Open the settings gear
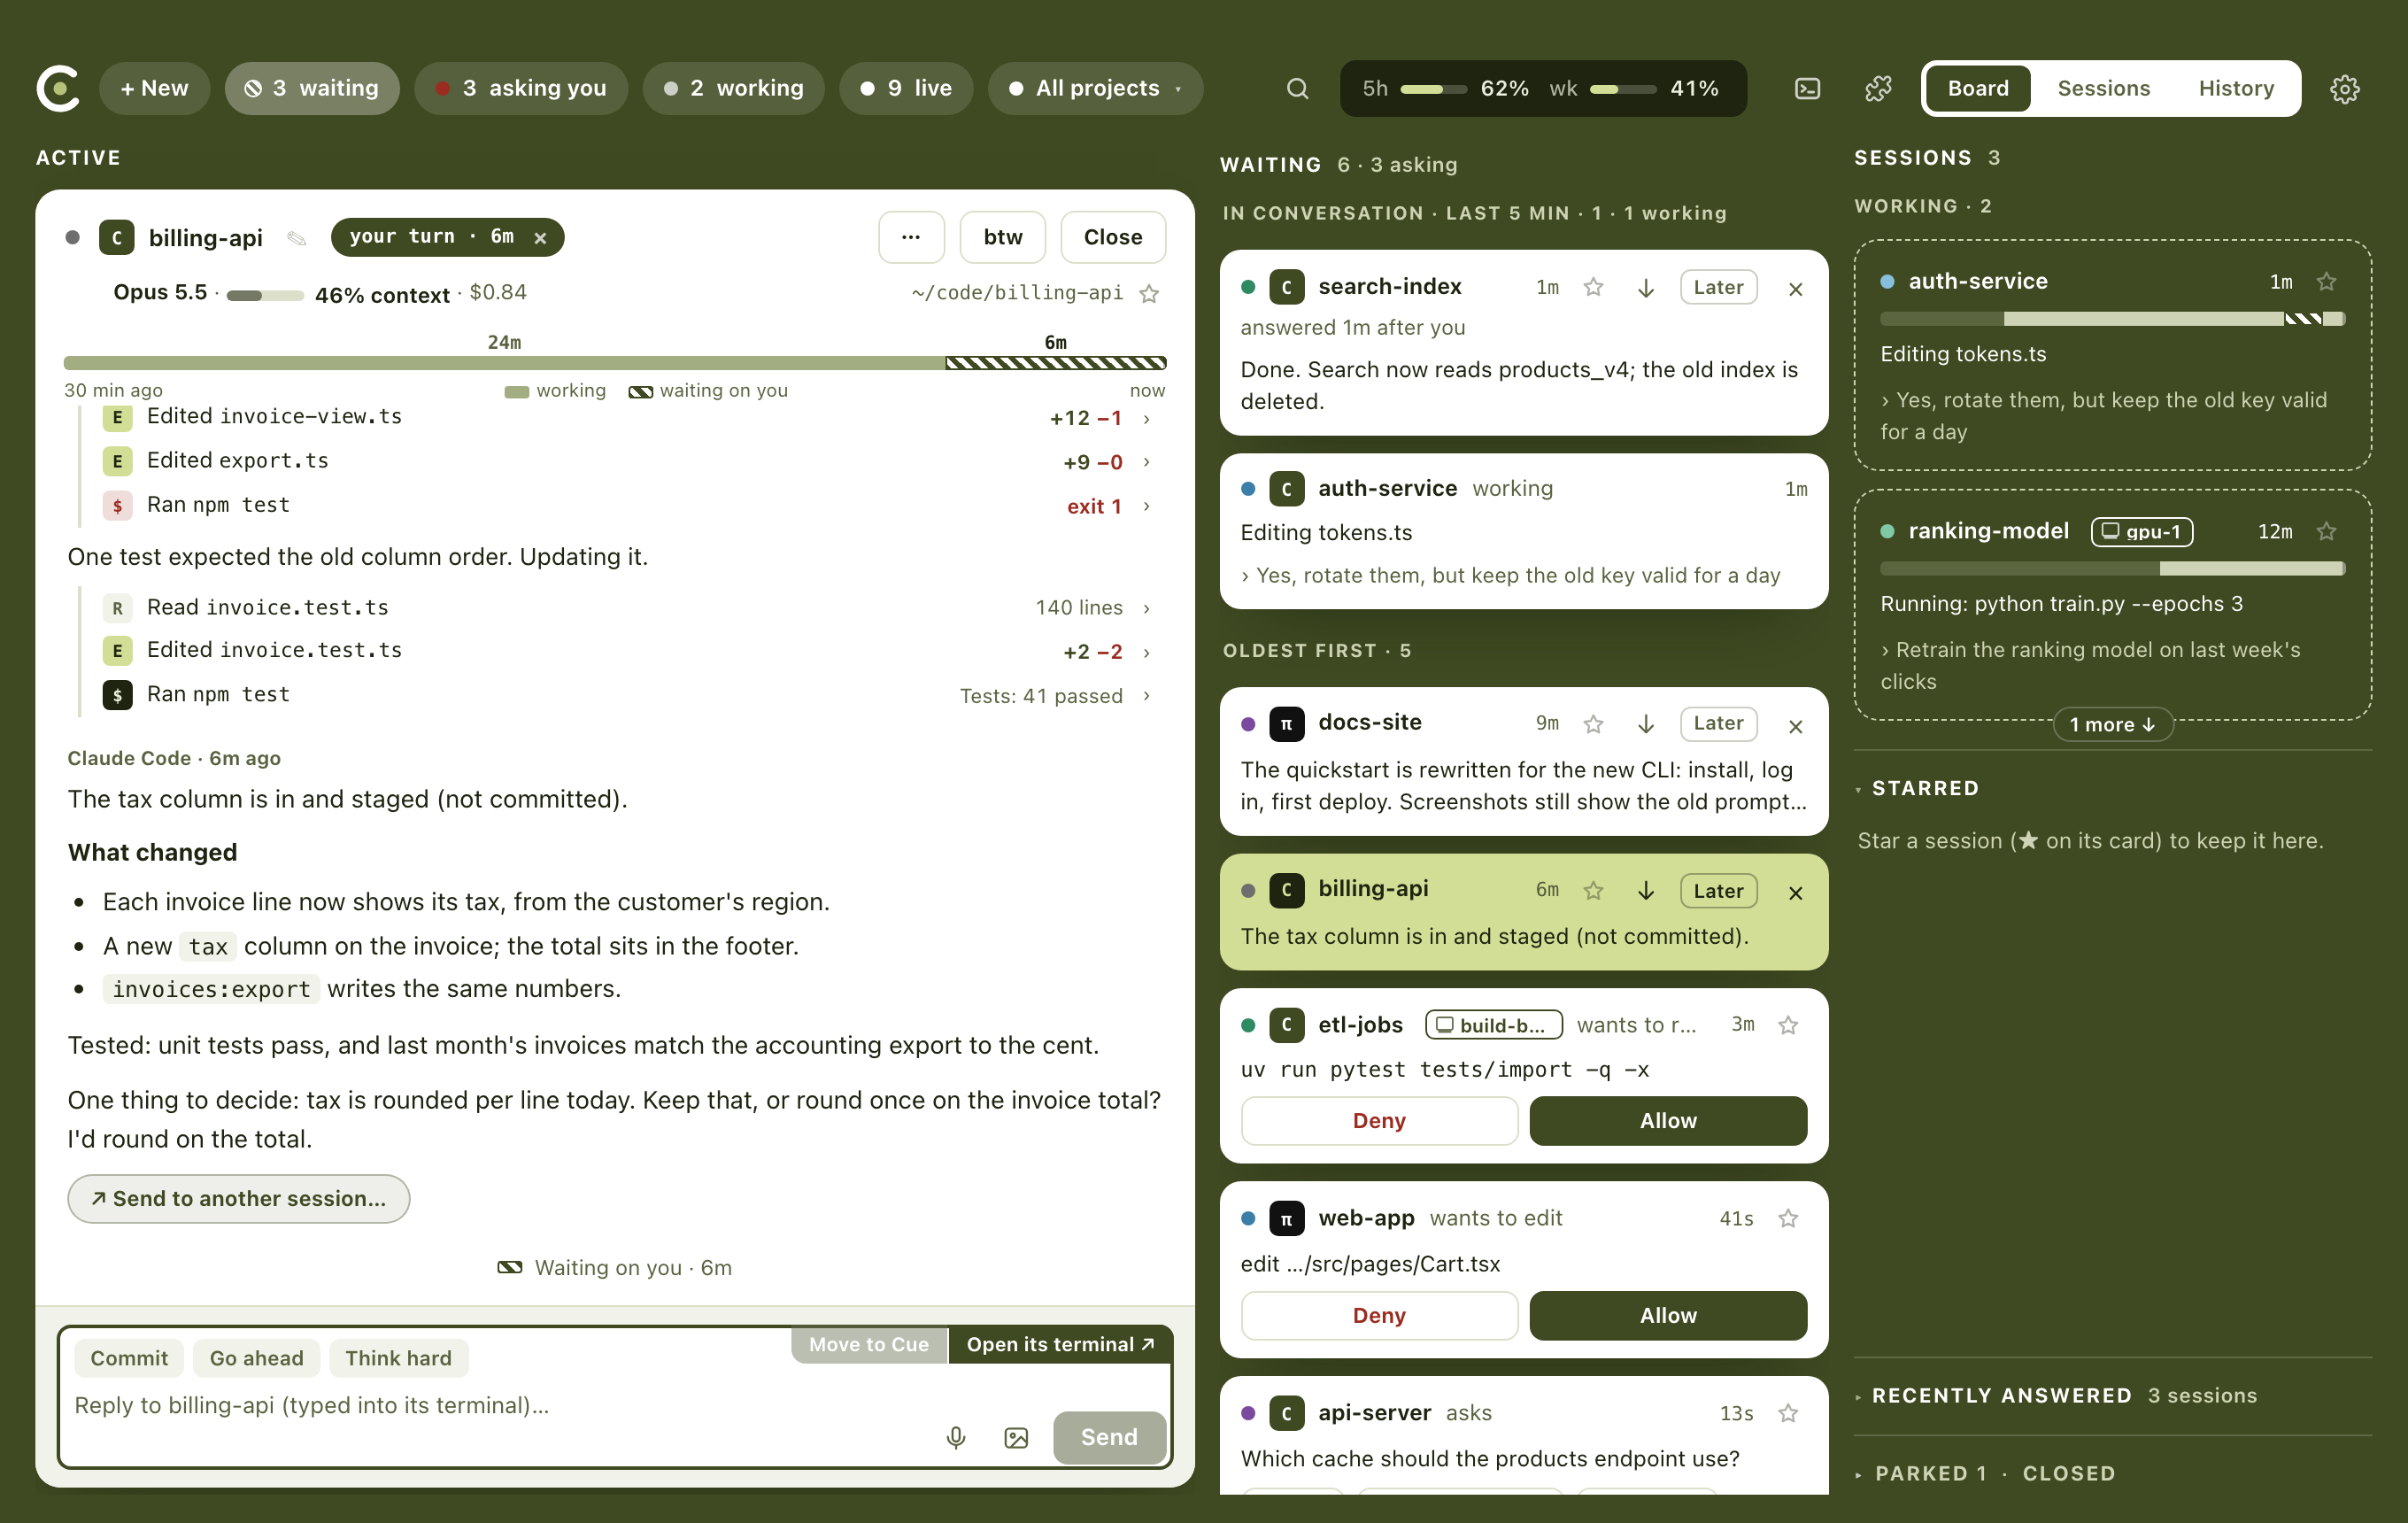The height and width of the screenshot is (1523, 2408). click(x=2344, y=89)
